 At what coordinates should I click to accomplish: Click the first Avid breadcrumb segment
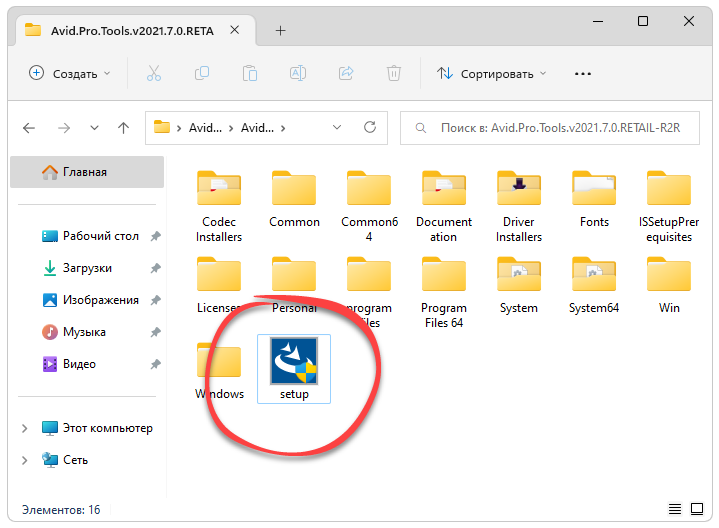click(x=205, y=128)
